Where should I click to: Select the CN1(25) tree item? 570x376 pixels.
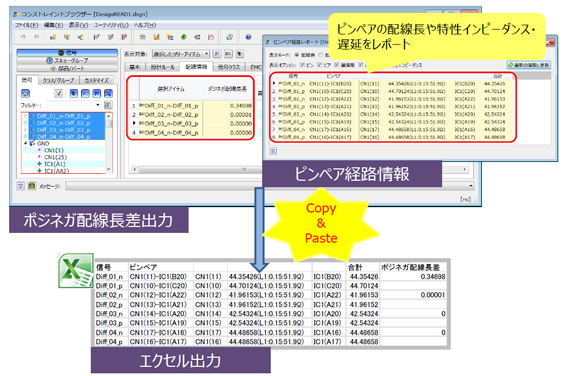55,157
